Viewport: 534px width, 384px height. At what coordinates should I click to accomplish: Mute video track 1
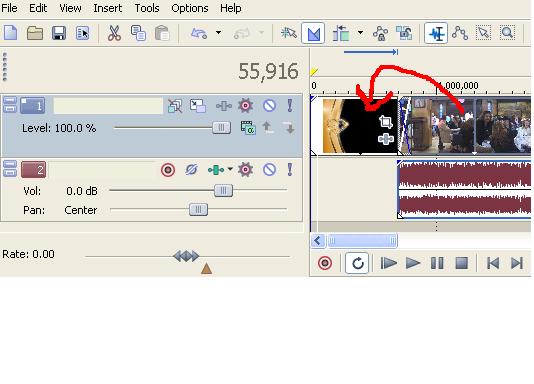point(269,106)
